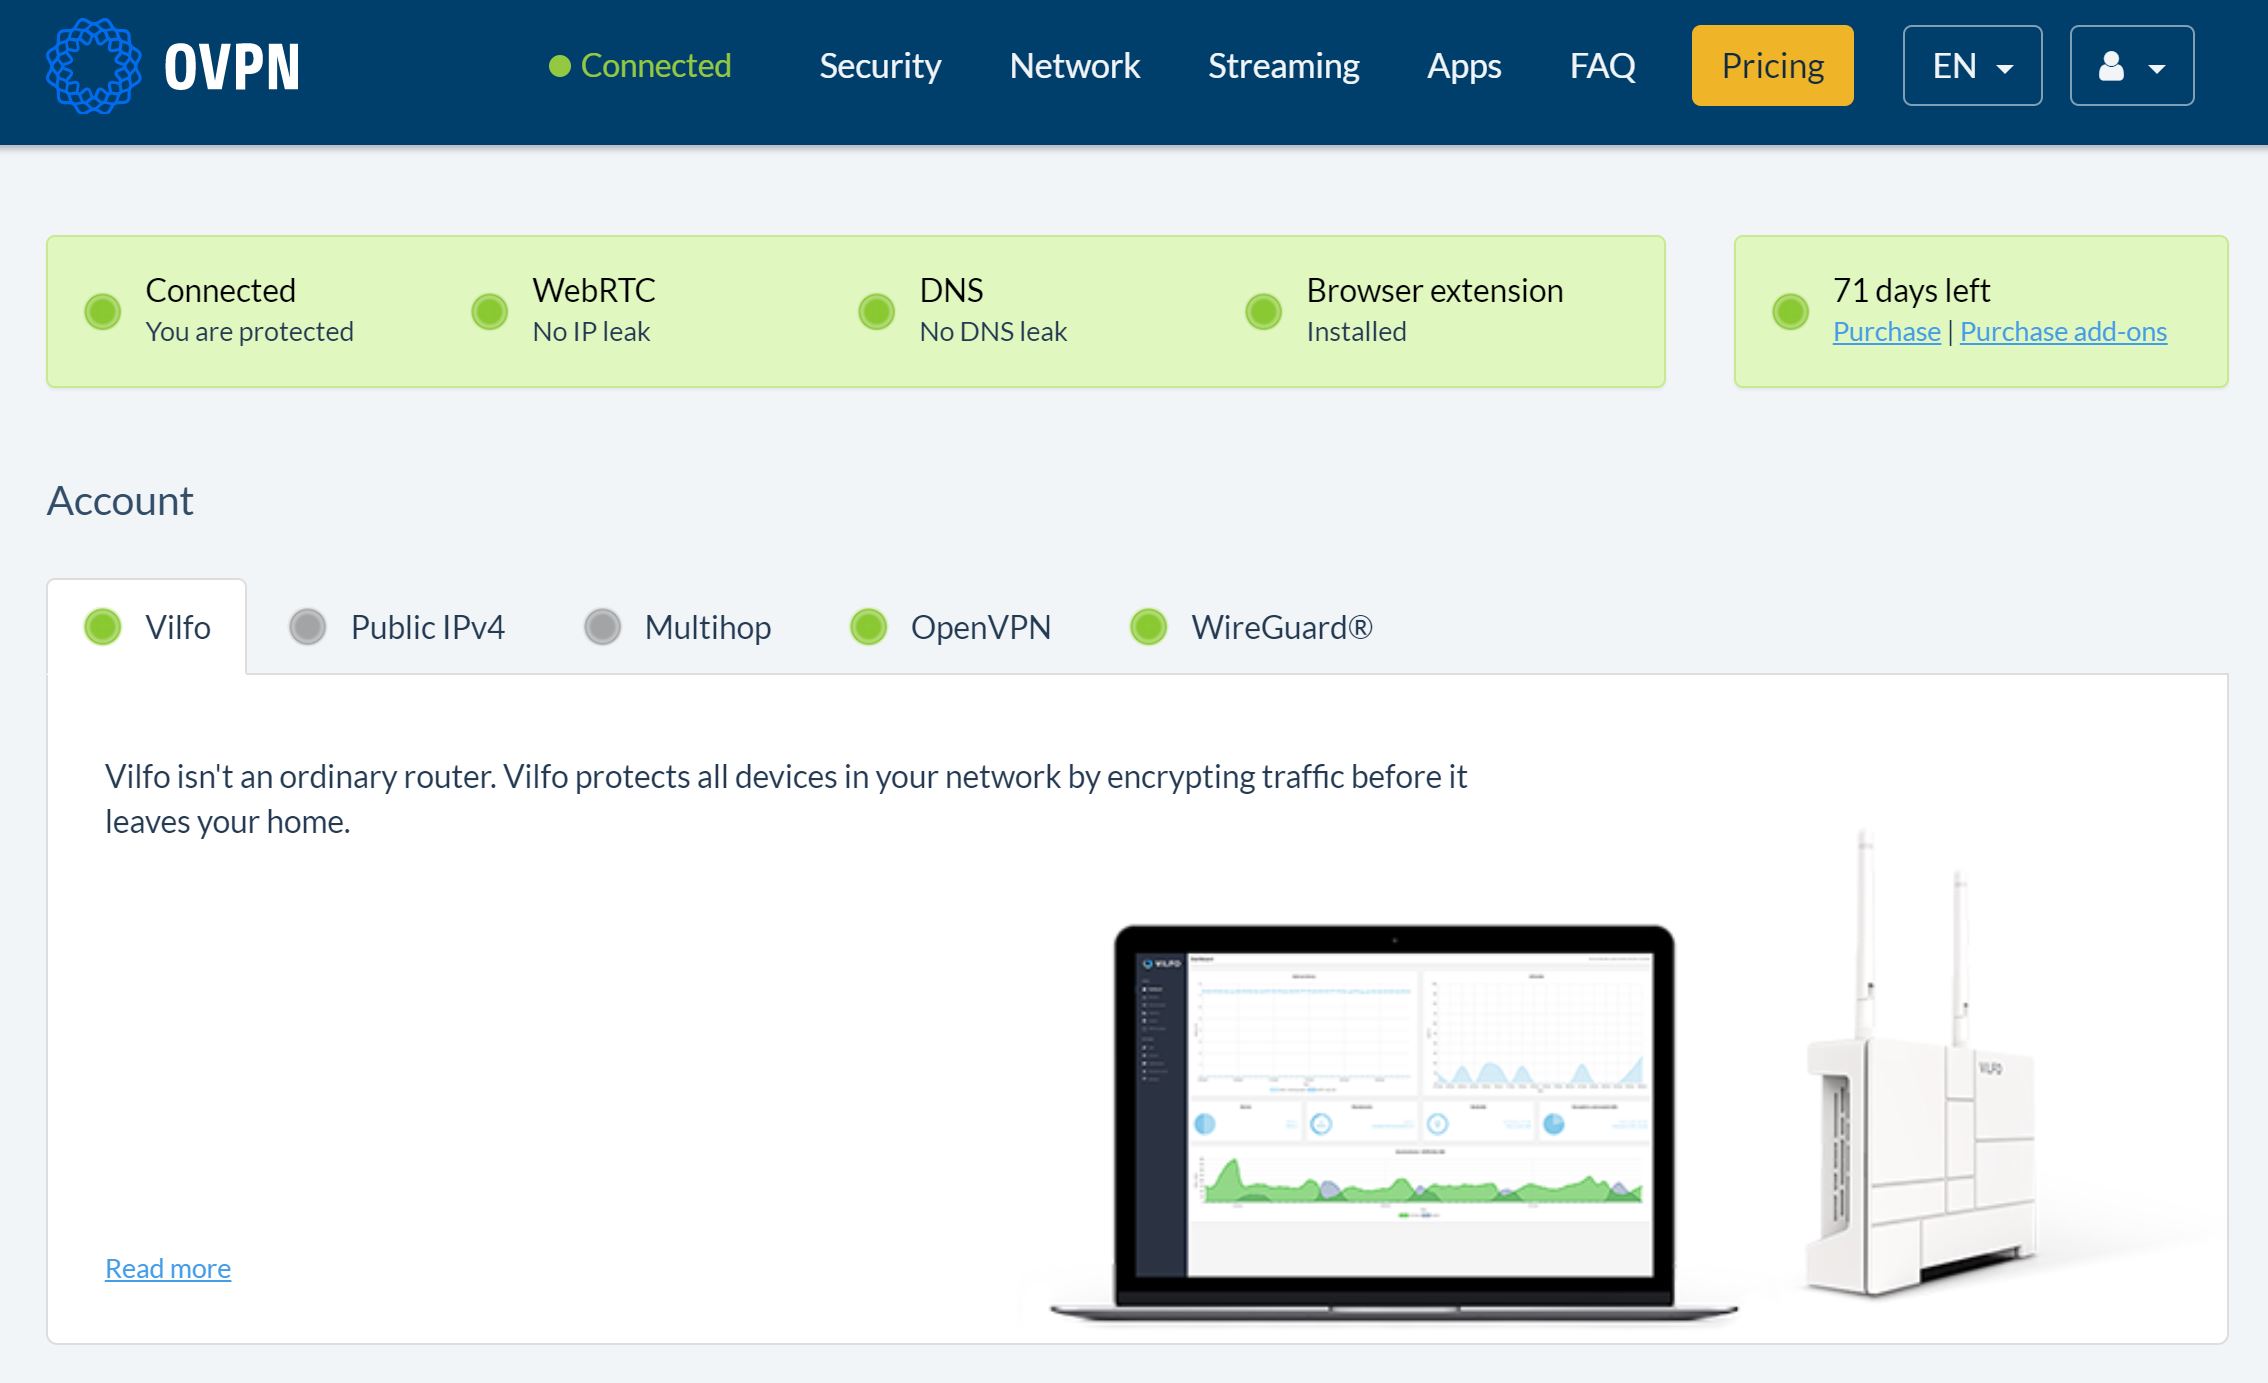The width and height of the screenshot is (2268, 1383).
Task: Click the white Vilfo router image
Action: click(1920, 1065)
